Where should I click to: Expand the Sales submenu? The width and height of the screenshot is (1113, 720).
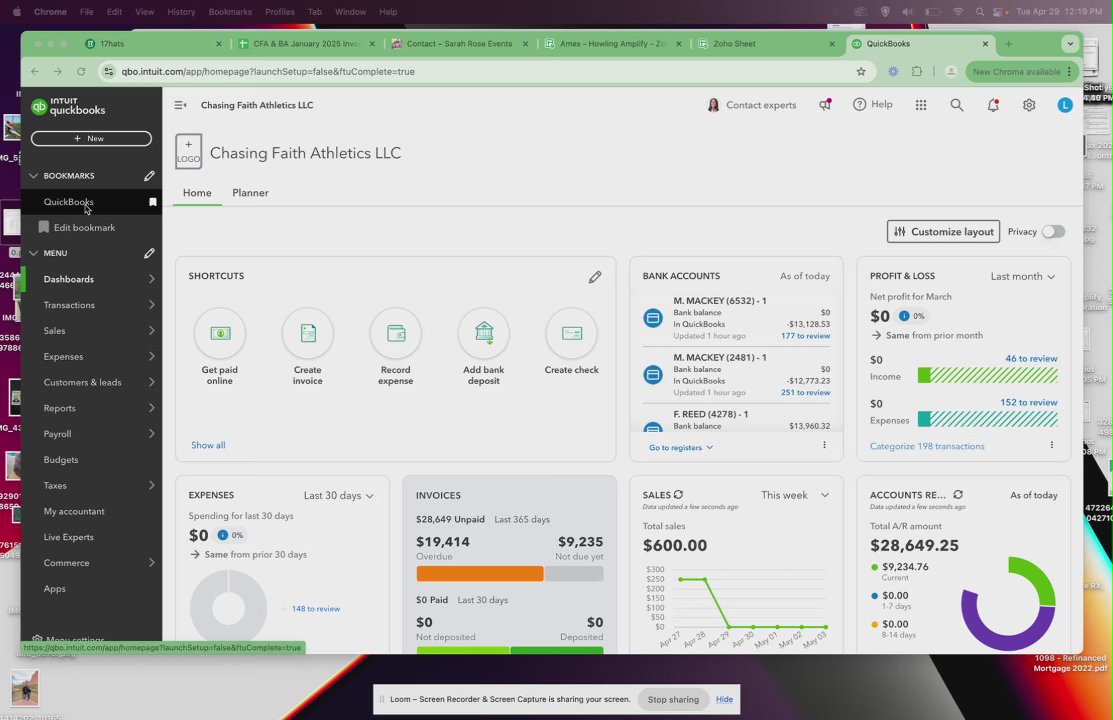pos(151,331)
